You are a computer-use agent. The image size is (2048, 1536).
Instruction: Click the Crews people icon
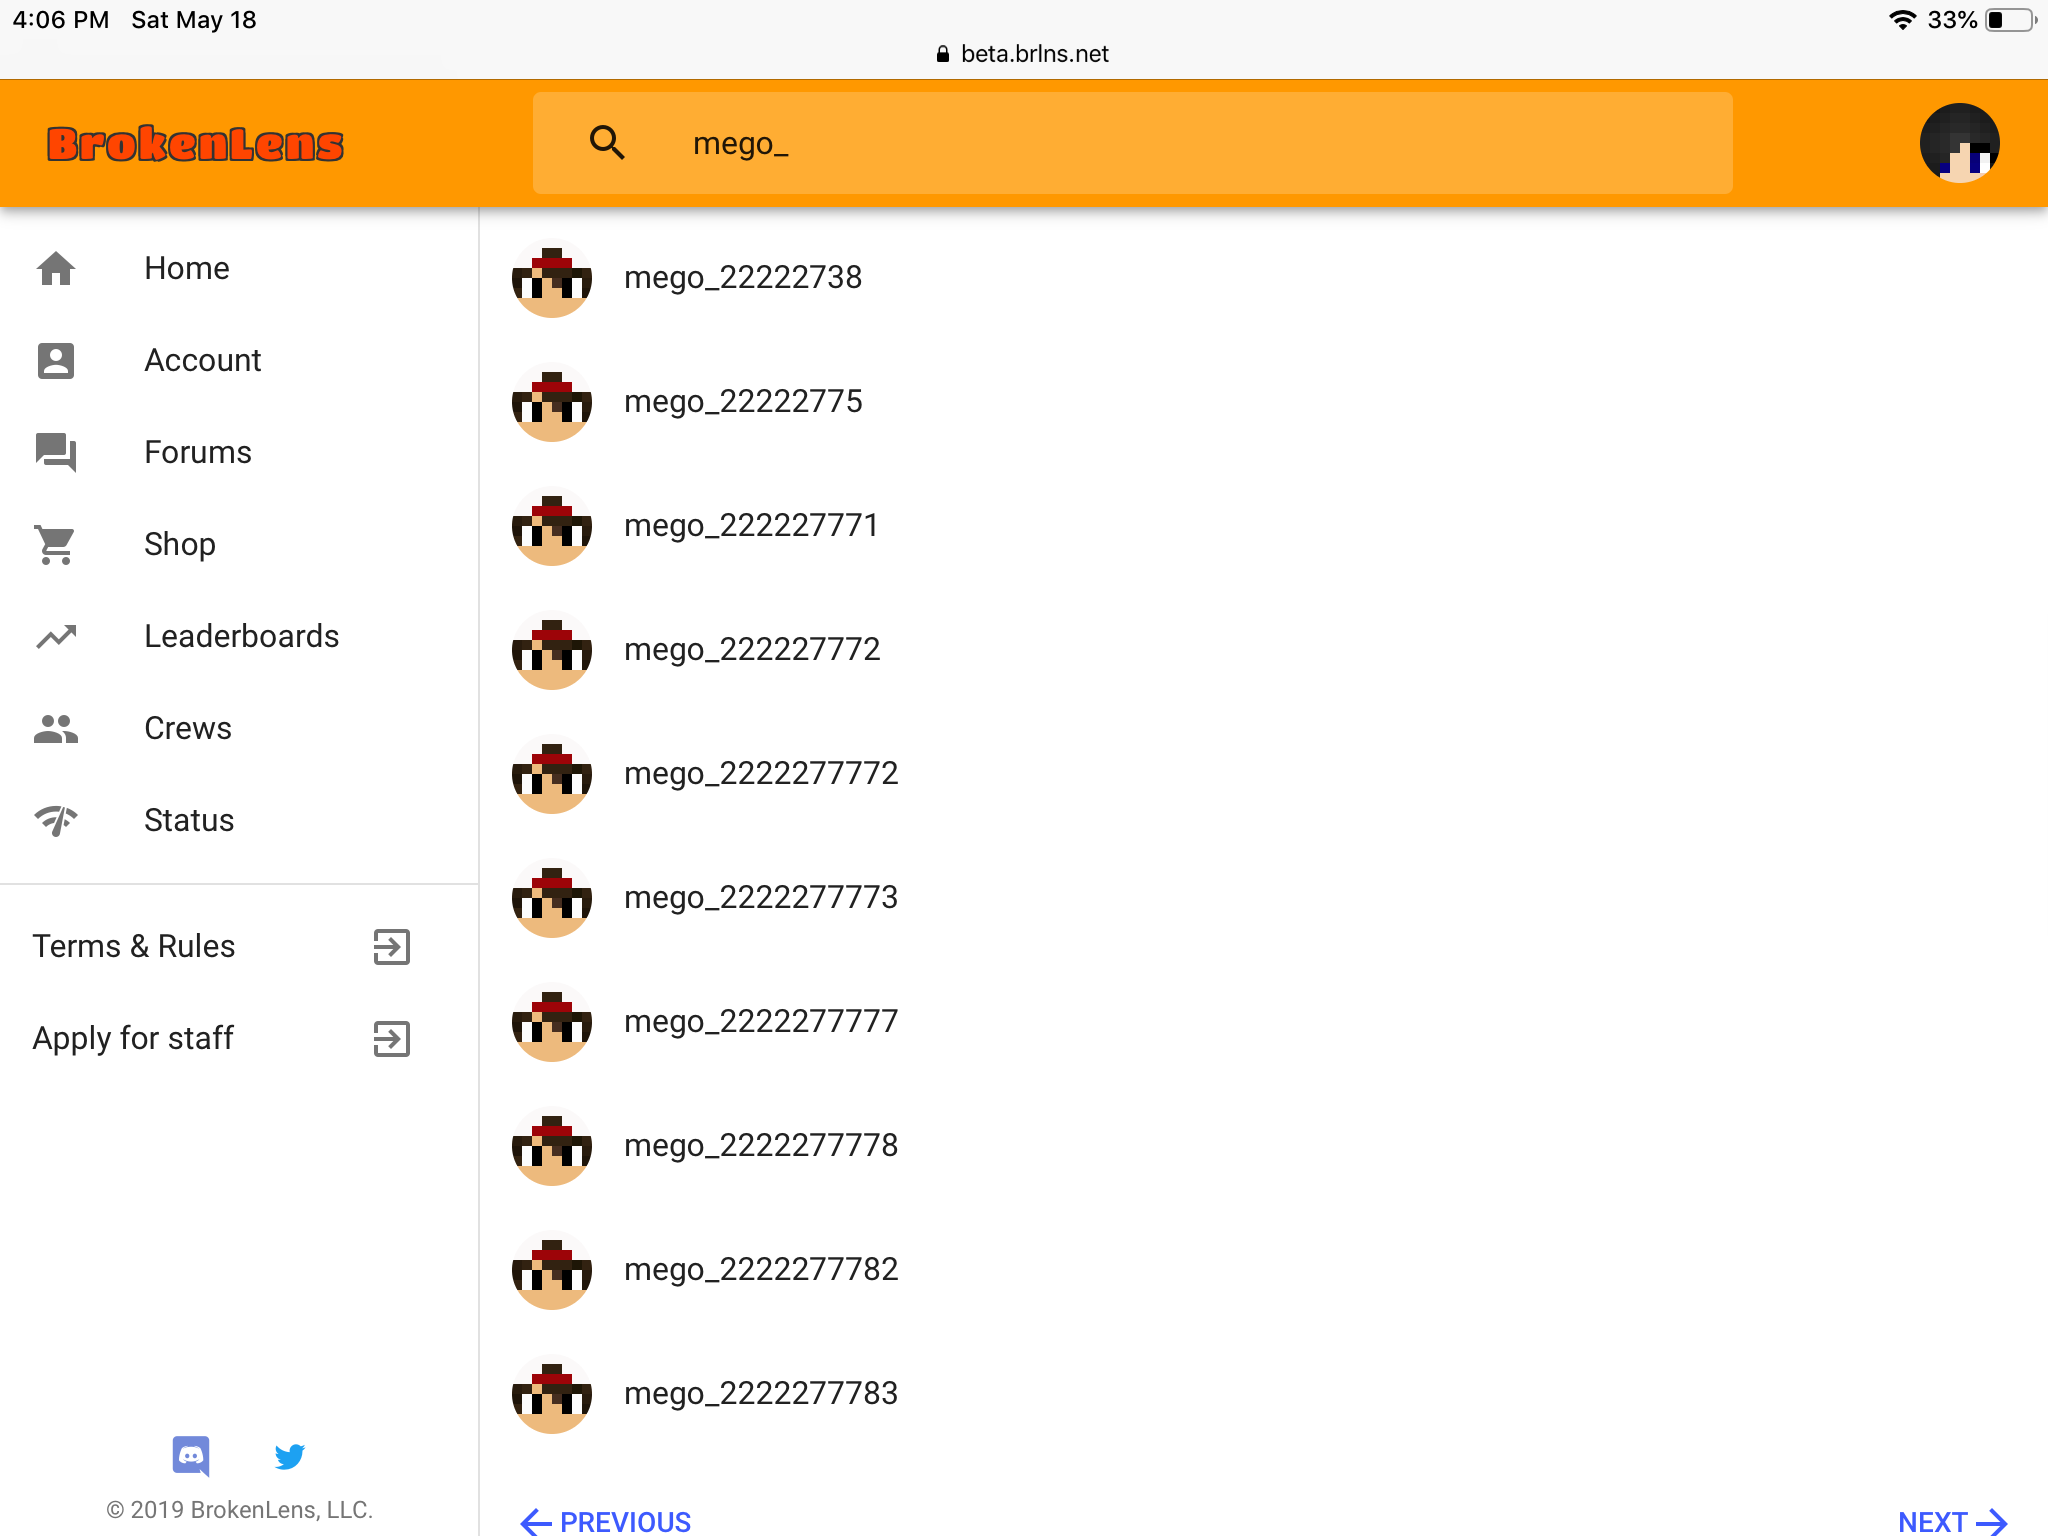click(x=56, y=728)
